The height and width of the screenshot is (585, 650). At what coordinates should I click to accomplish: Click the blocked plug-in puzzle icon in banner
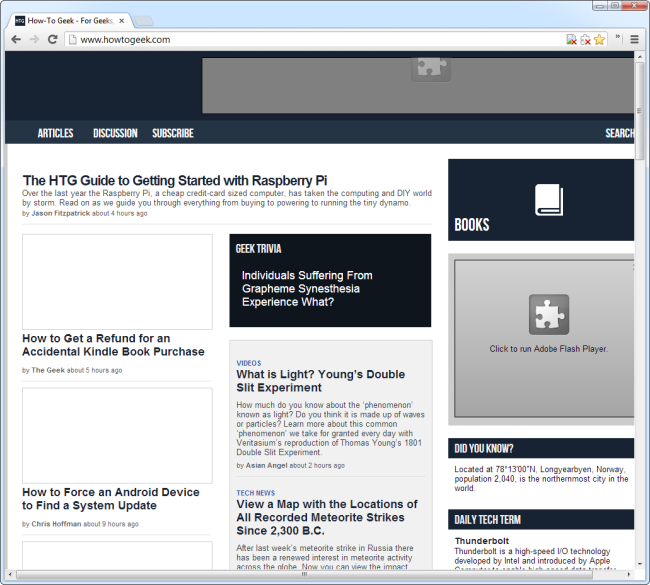[431, 69]
